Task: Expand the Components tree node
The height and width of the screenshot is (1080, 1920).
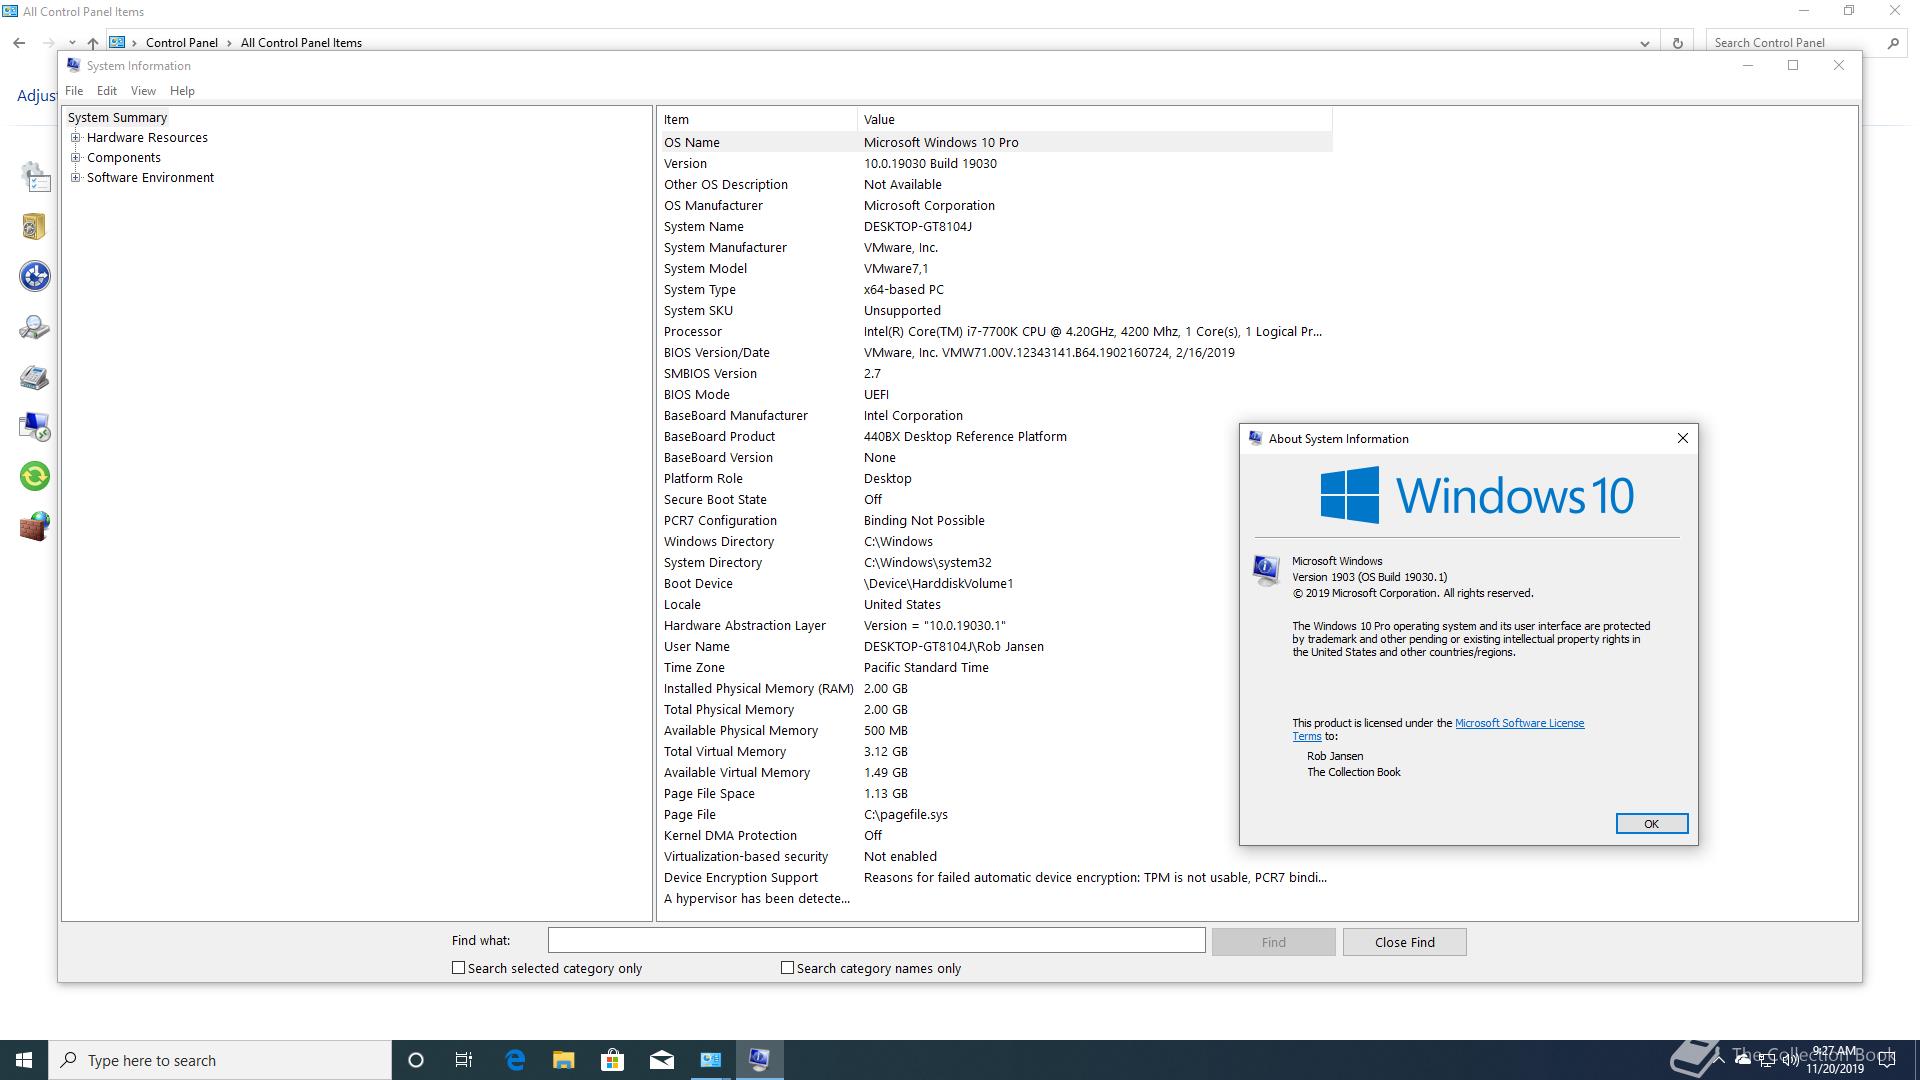Action: pos(75,158)
